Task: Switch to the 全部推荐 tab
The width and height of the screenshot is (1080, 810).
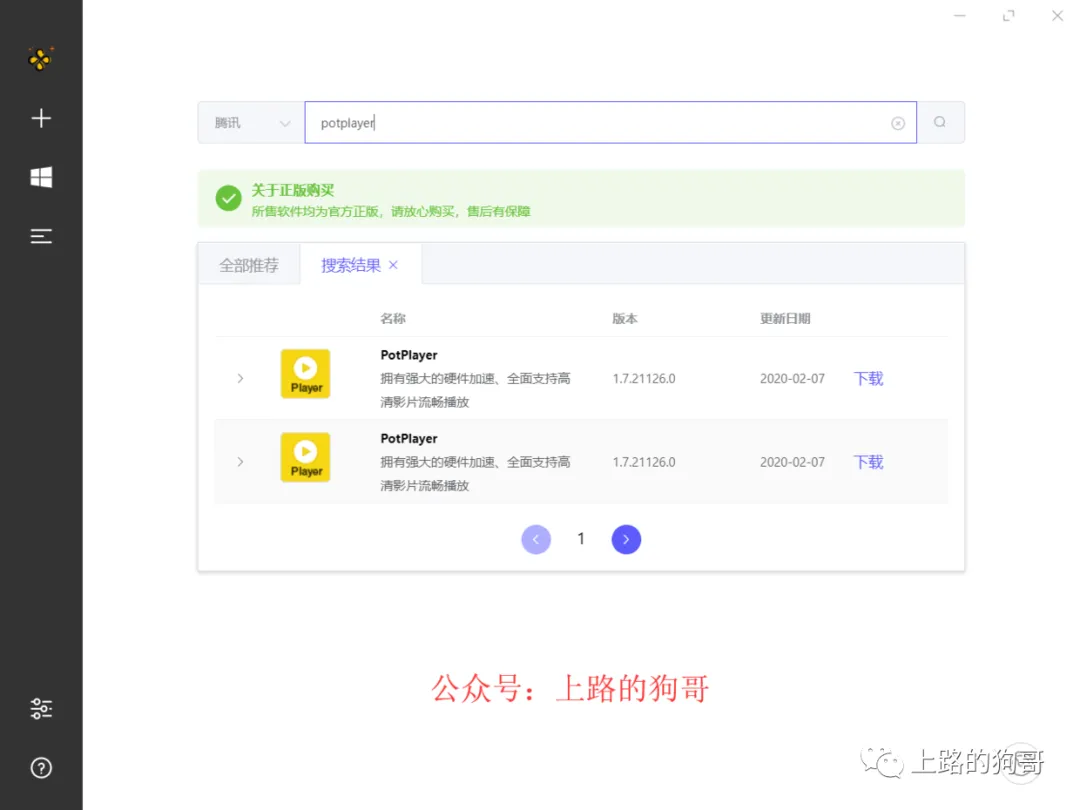Action: pyautogui.click(x=249, y=265)
